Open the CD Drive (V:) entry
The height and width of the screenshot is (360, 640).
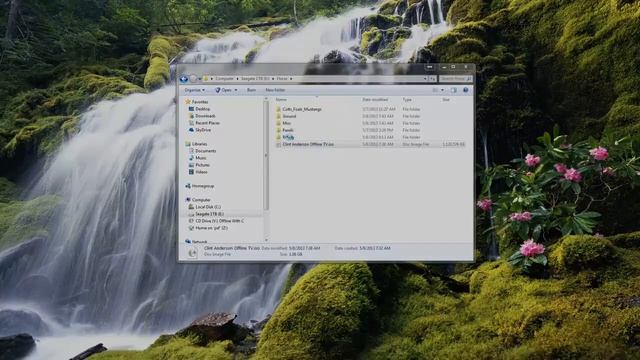[216, 221]
